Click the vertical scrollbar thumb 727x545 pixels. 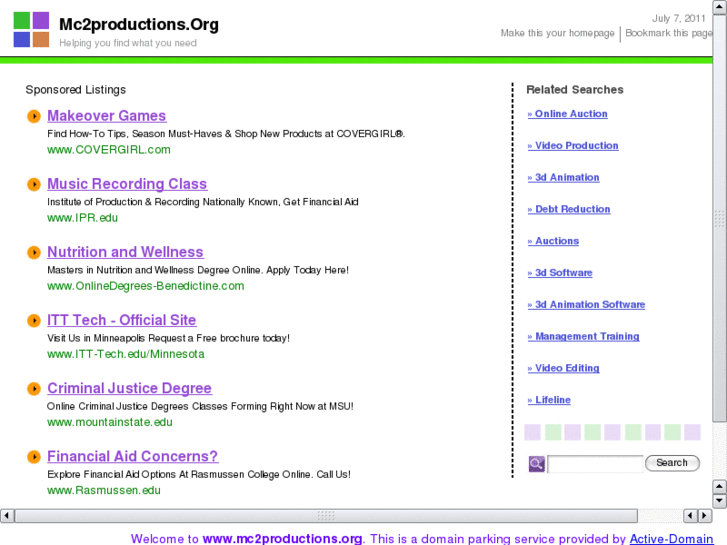click(720, 218)
